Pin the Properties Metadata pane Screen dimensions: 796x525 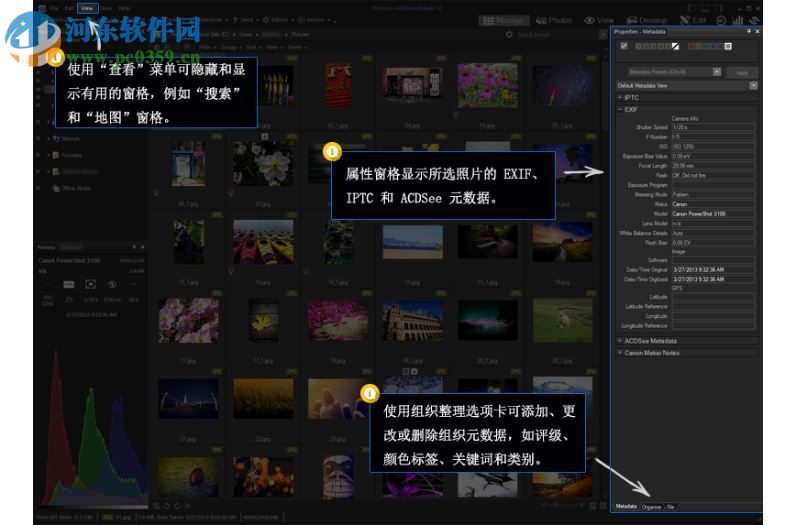pos(748,31)
